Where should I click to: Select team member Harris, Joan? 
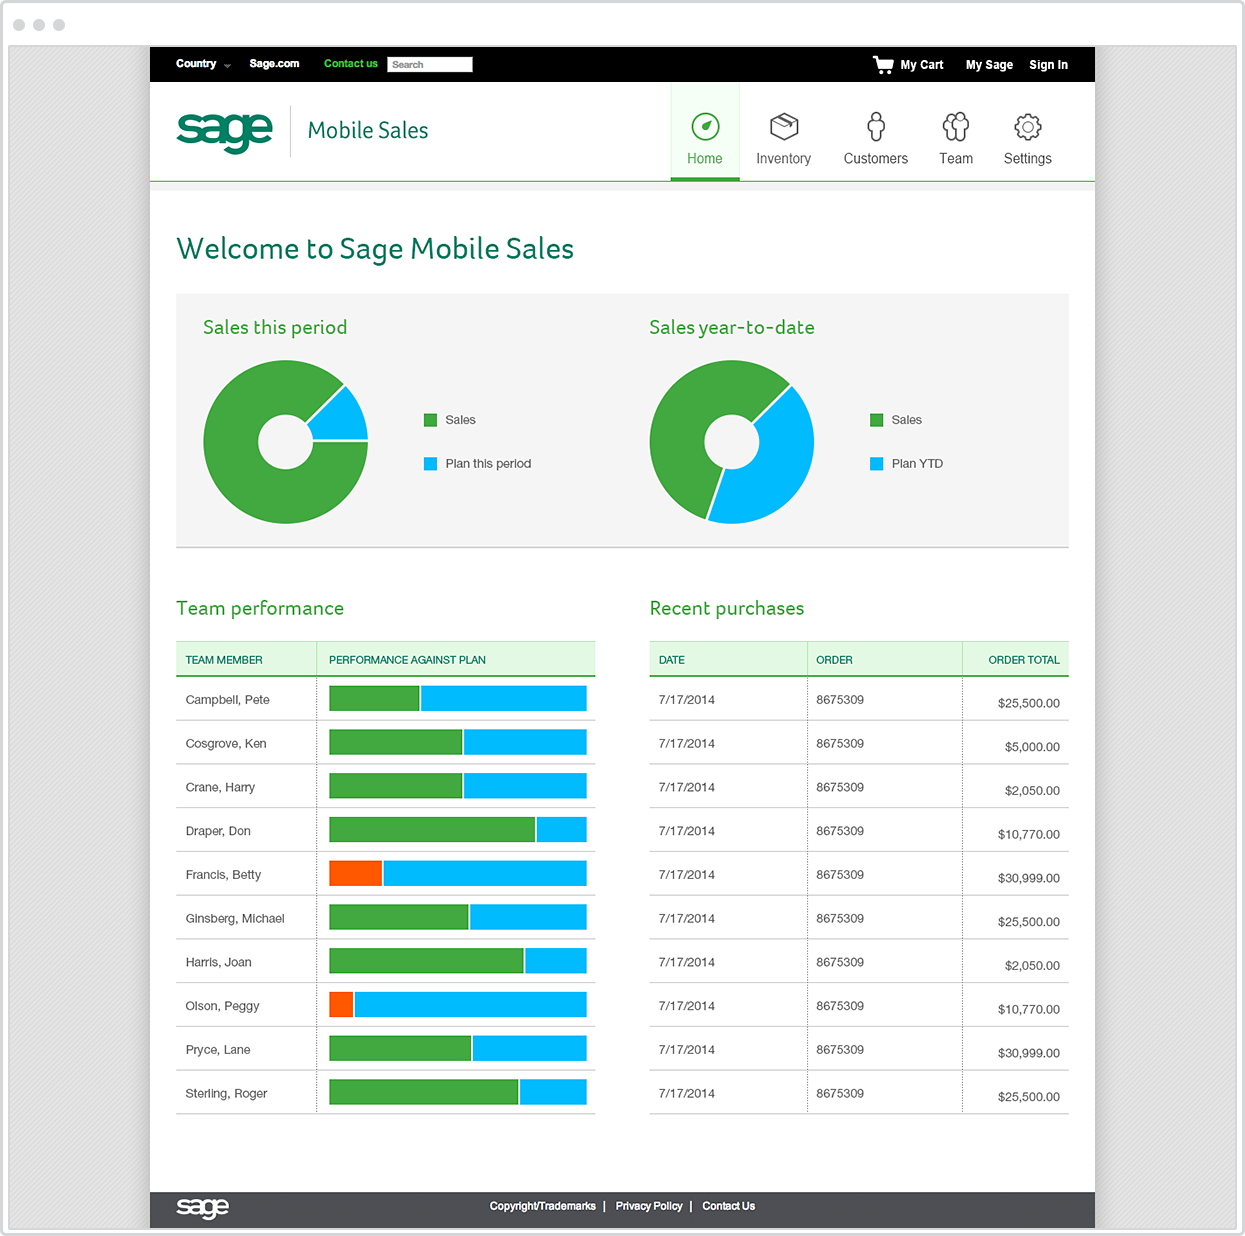(219, 963)
